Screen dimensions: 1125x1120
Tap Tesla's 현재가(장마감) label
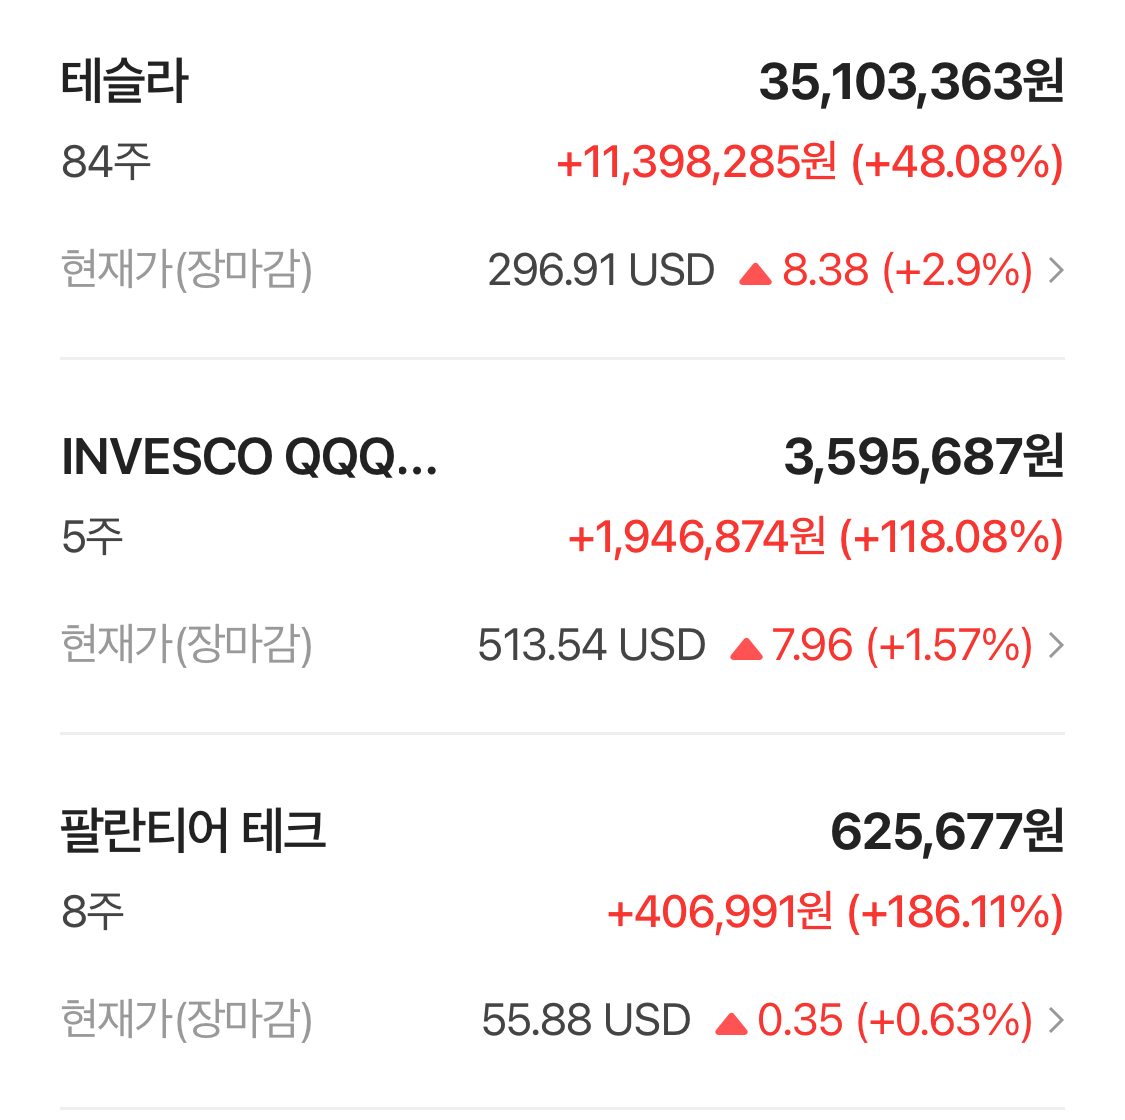coord(187,270)
